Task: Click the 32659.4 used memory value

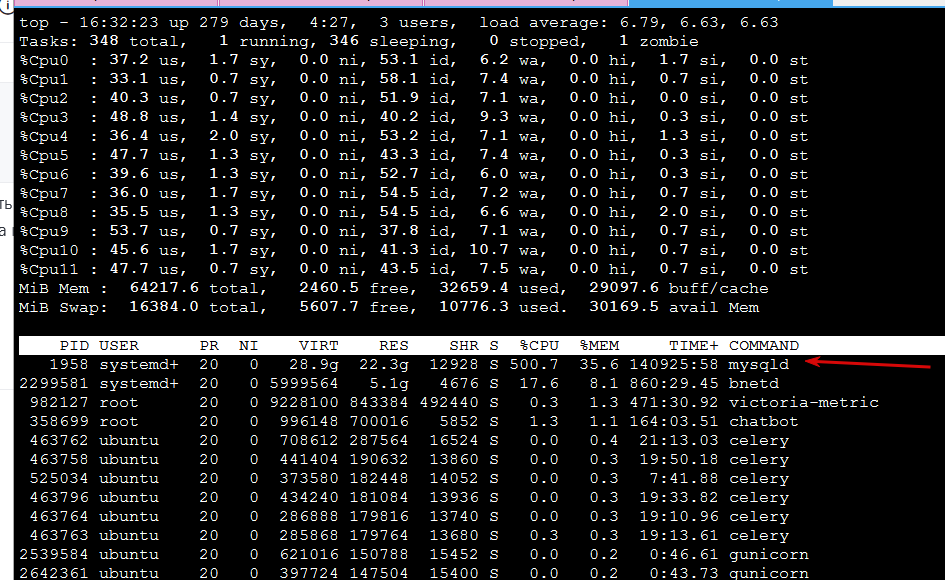Action: (x=474, y=288)
